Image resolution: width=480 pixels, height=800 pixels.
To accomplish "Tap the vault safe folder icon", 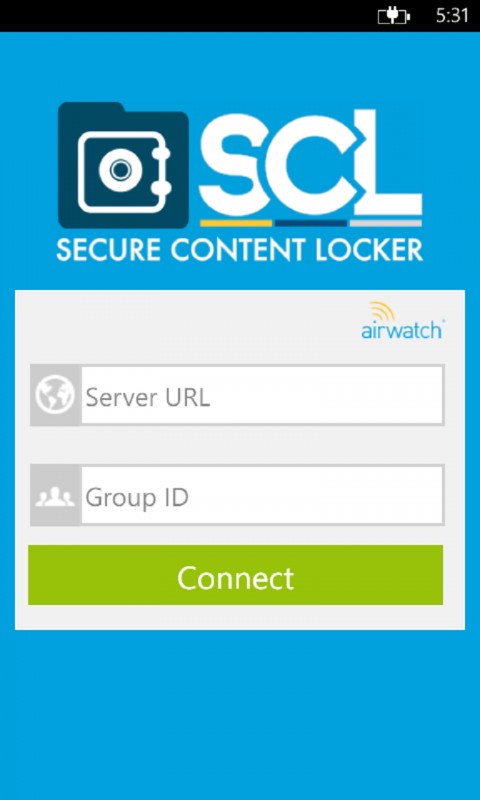I will click(123, 165).
